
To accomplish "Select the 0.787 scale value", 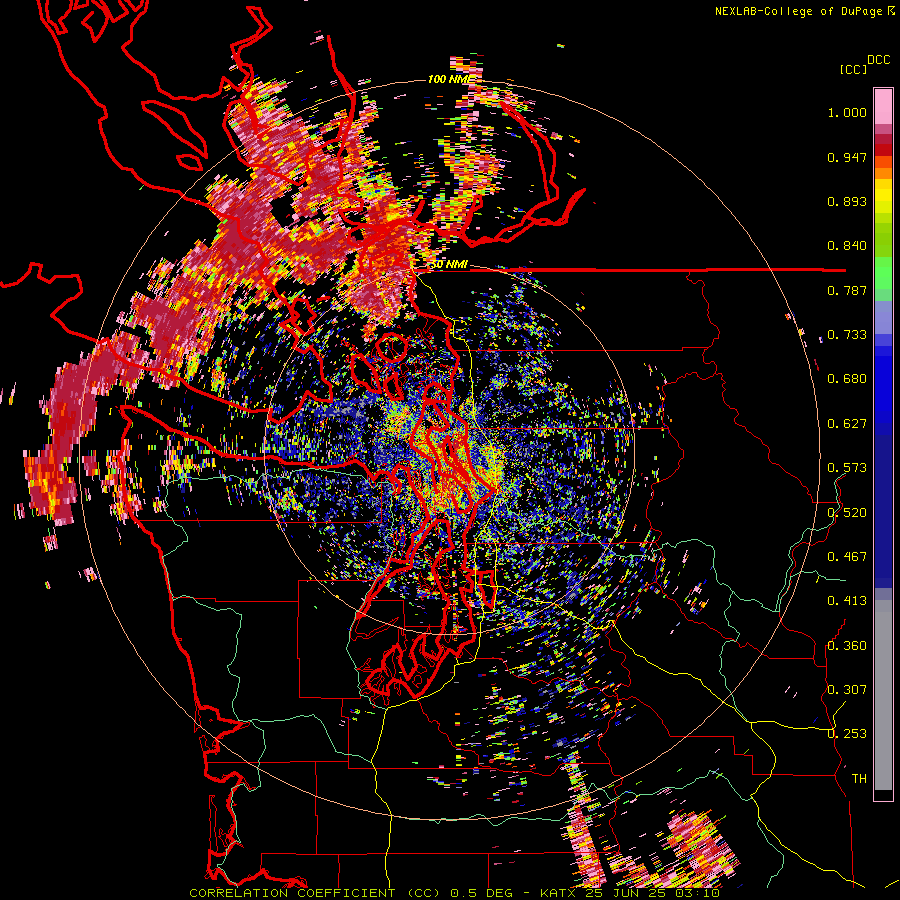I will pyautogui.click(x=847, y=290).
